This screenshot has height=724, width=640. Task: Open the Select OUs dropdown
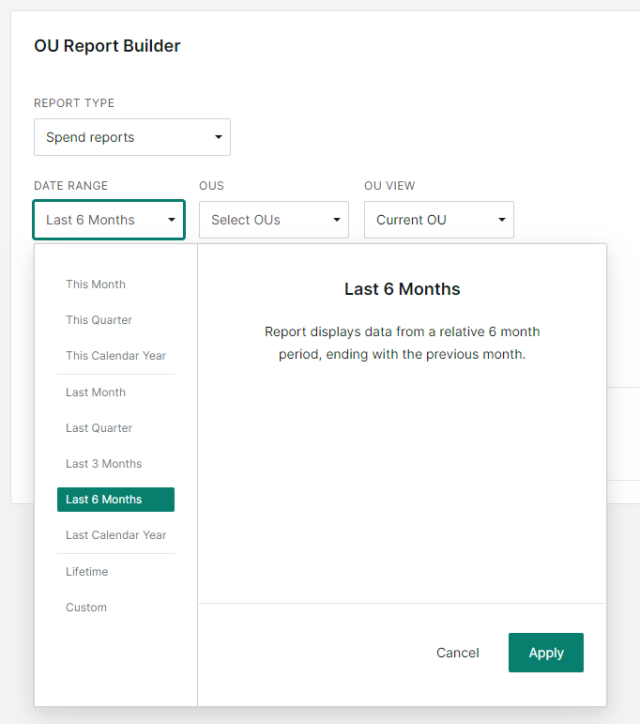point(273,220)
